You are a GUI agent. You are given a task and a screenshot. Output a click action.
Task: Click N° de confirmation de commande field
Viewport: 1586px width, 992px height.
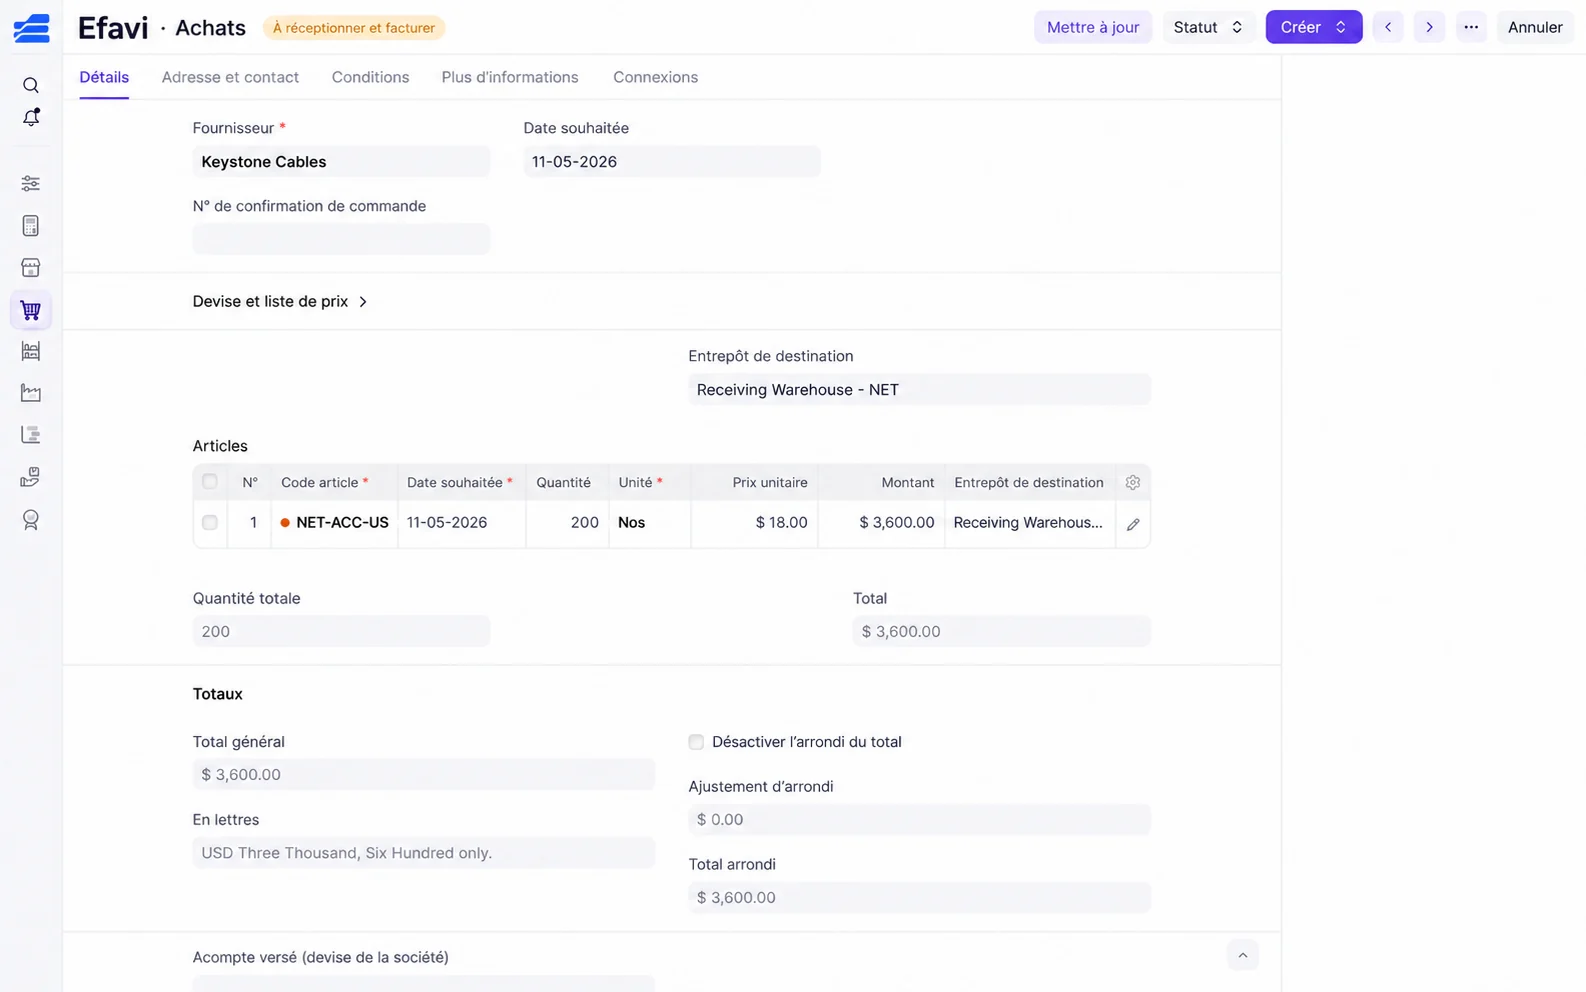point(341,239)
